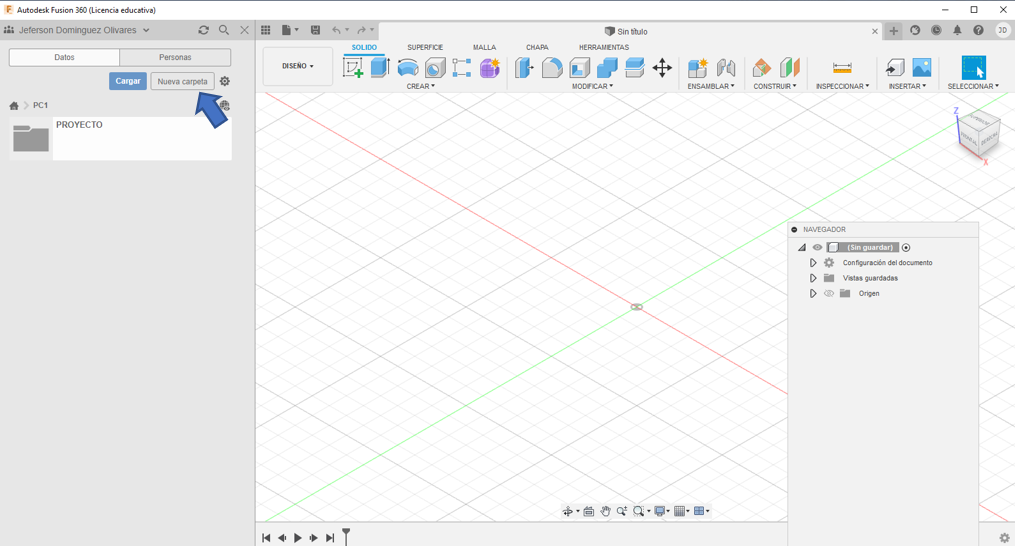1015x546 pixels.
Task: Switch to the CHAPA tab
Action: click(x=537, y=47)
